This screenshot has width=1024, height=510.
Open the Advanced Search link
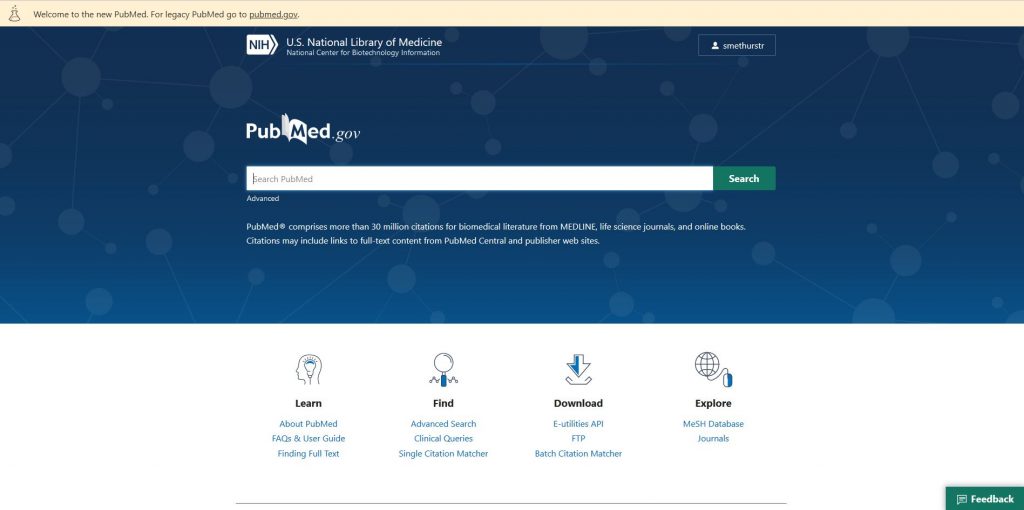pos(443,424)
